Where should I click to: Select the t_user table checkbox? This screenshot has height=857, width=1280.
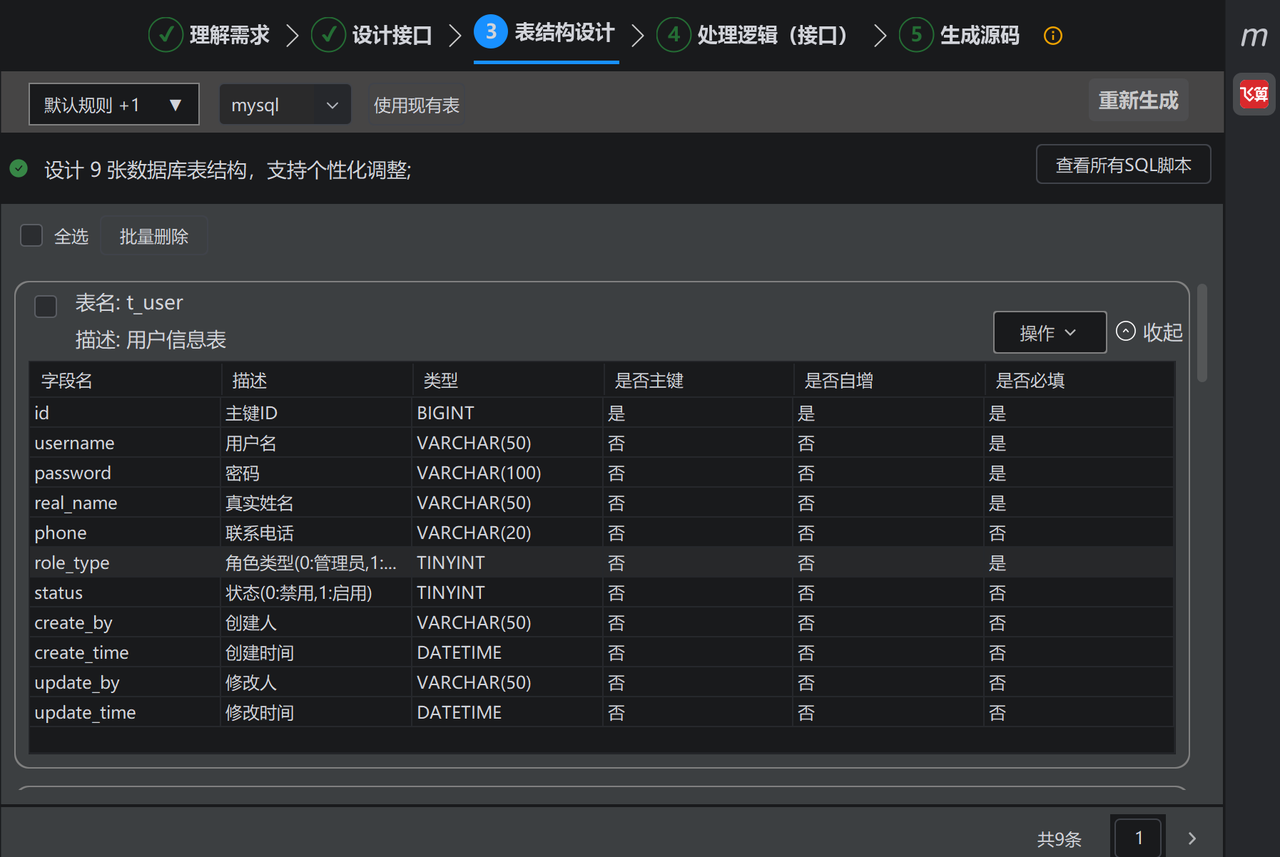(x=46, y=306)
